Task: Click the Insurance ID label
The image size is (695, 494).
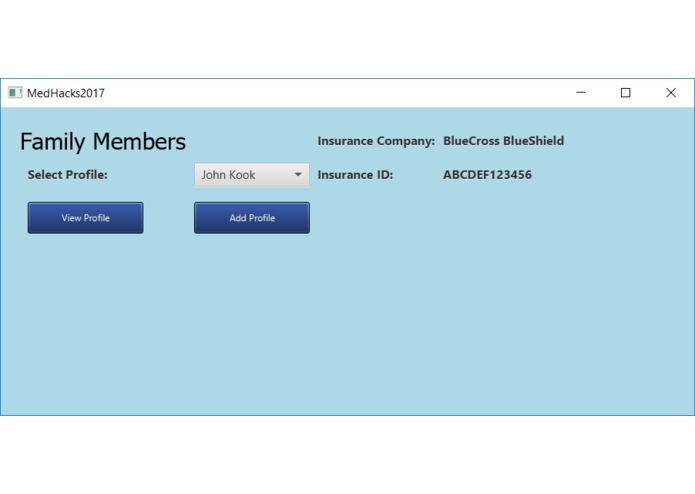Action: pos(355,175)
